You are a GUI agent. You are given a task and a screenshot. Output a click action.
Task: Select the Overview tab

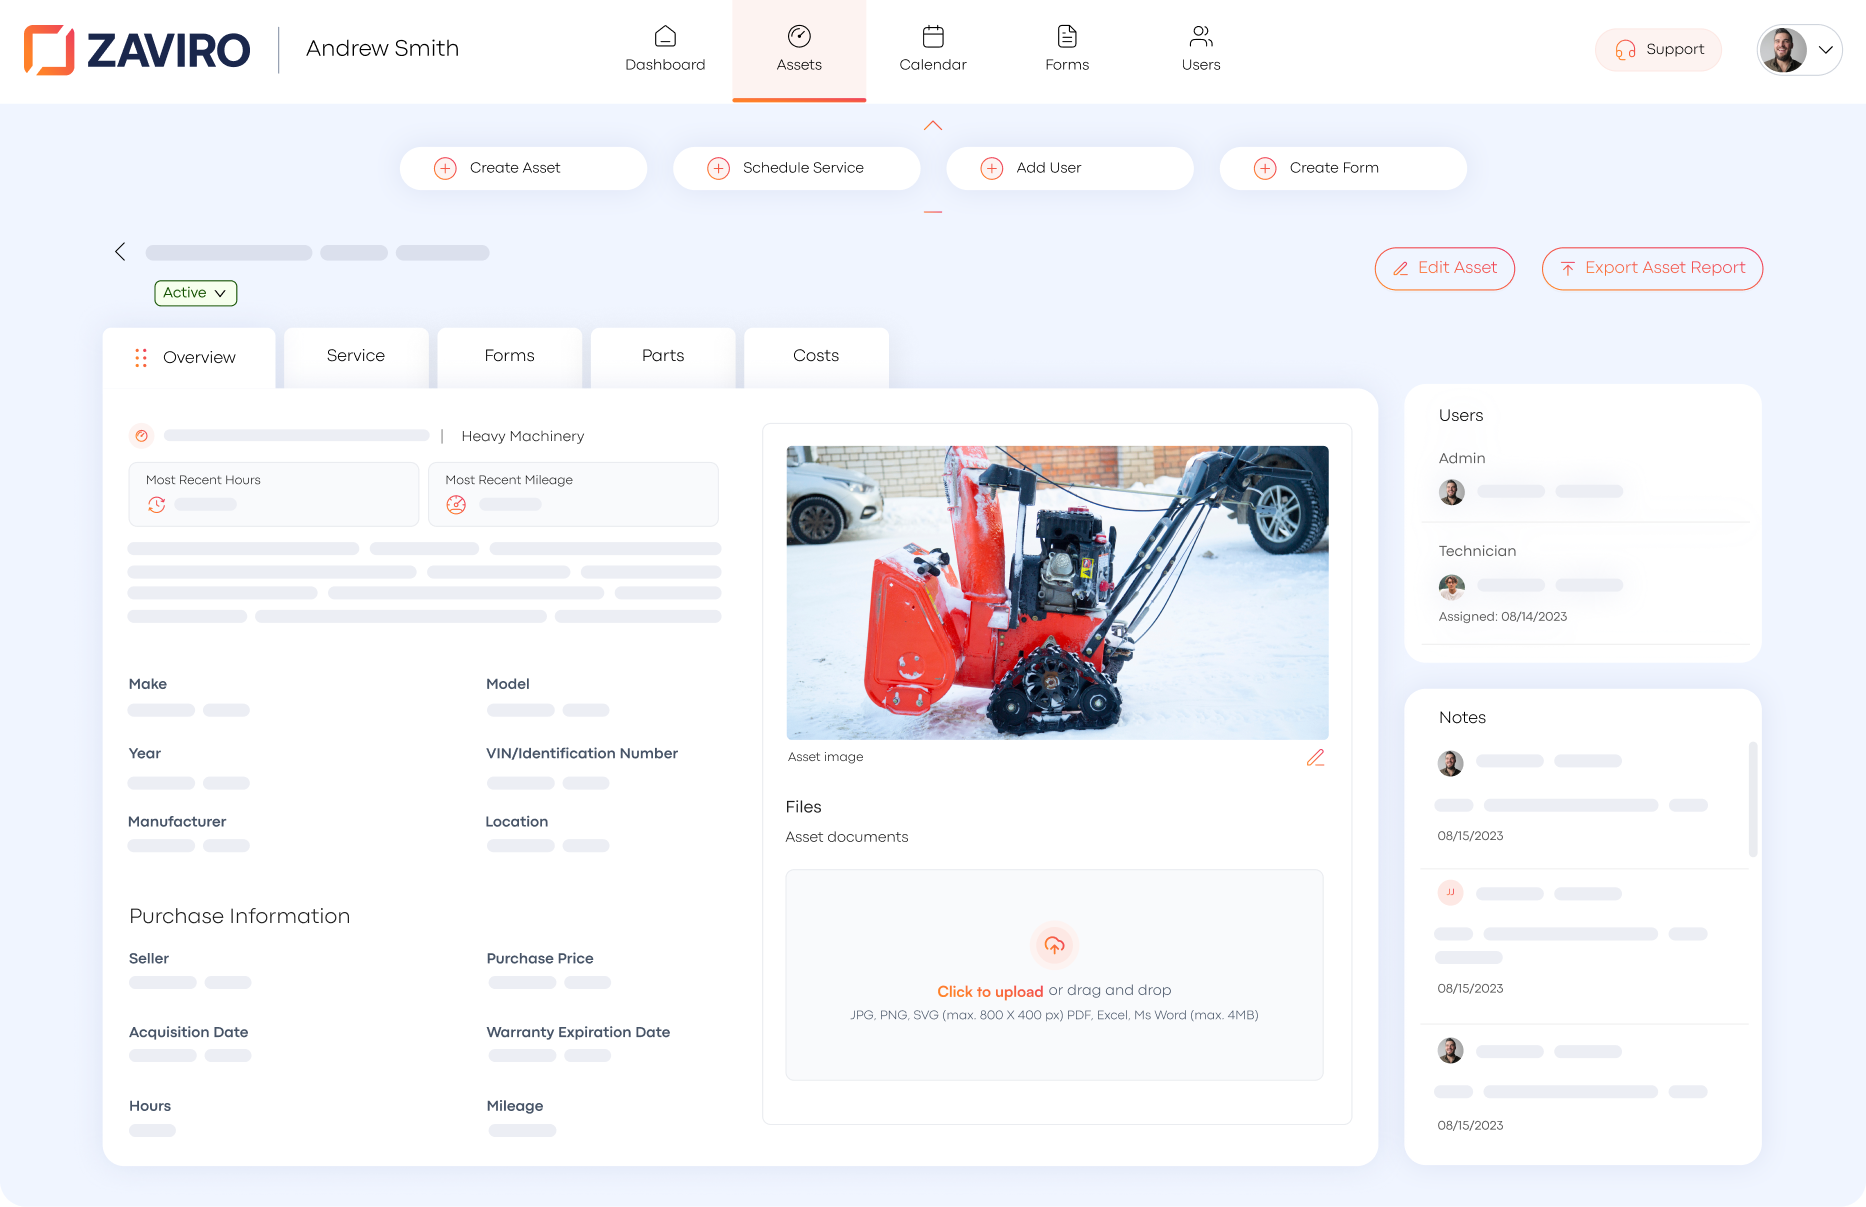(188, 357)
